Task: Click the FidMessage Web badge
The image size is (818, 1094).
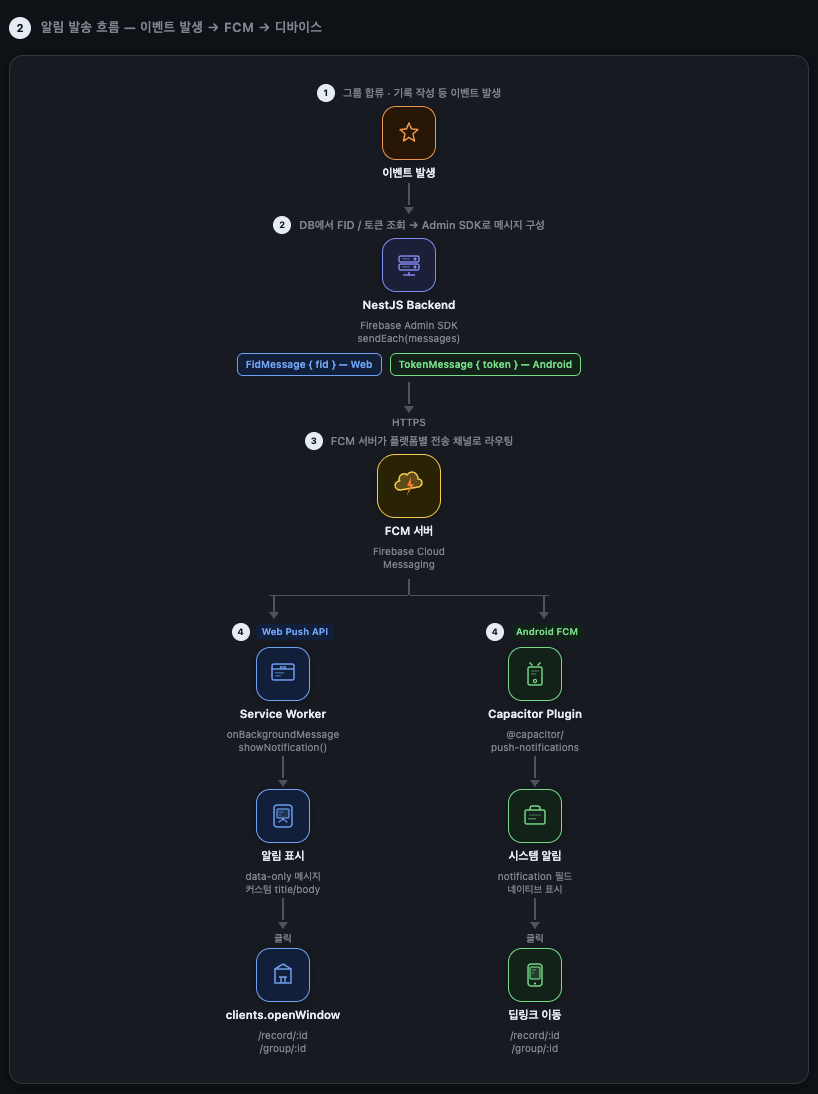Action: 309,364
